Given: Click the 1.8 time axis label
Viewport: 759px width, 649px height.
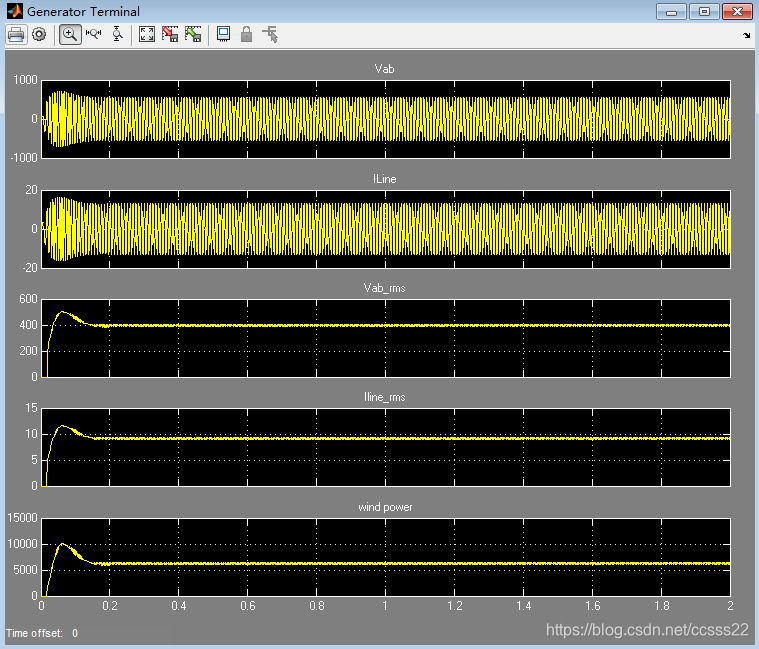Looking at the screenshot, I should [x=662, y=606].
